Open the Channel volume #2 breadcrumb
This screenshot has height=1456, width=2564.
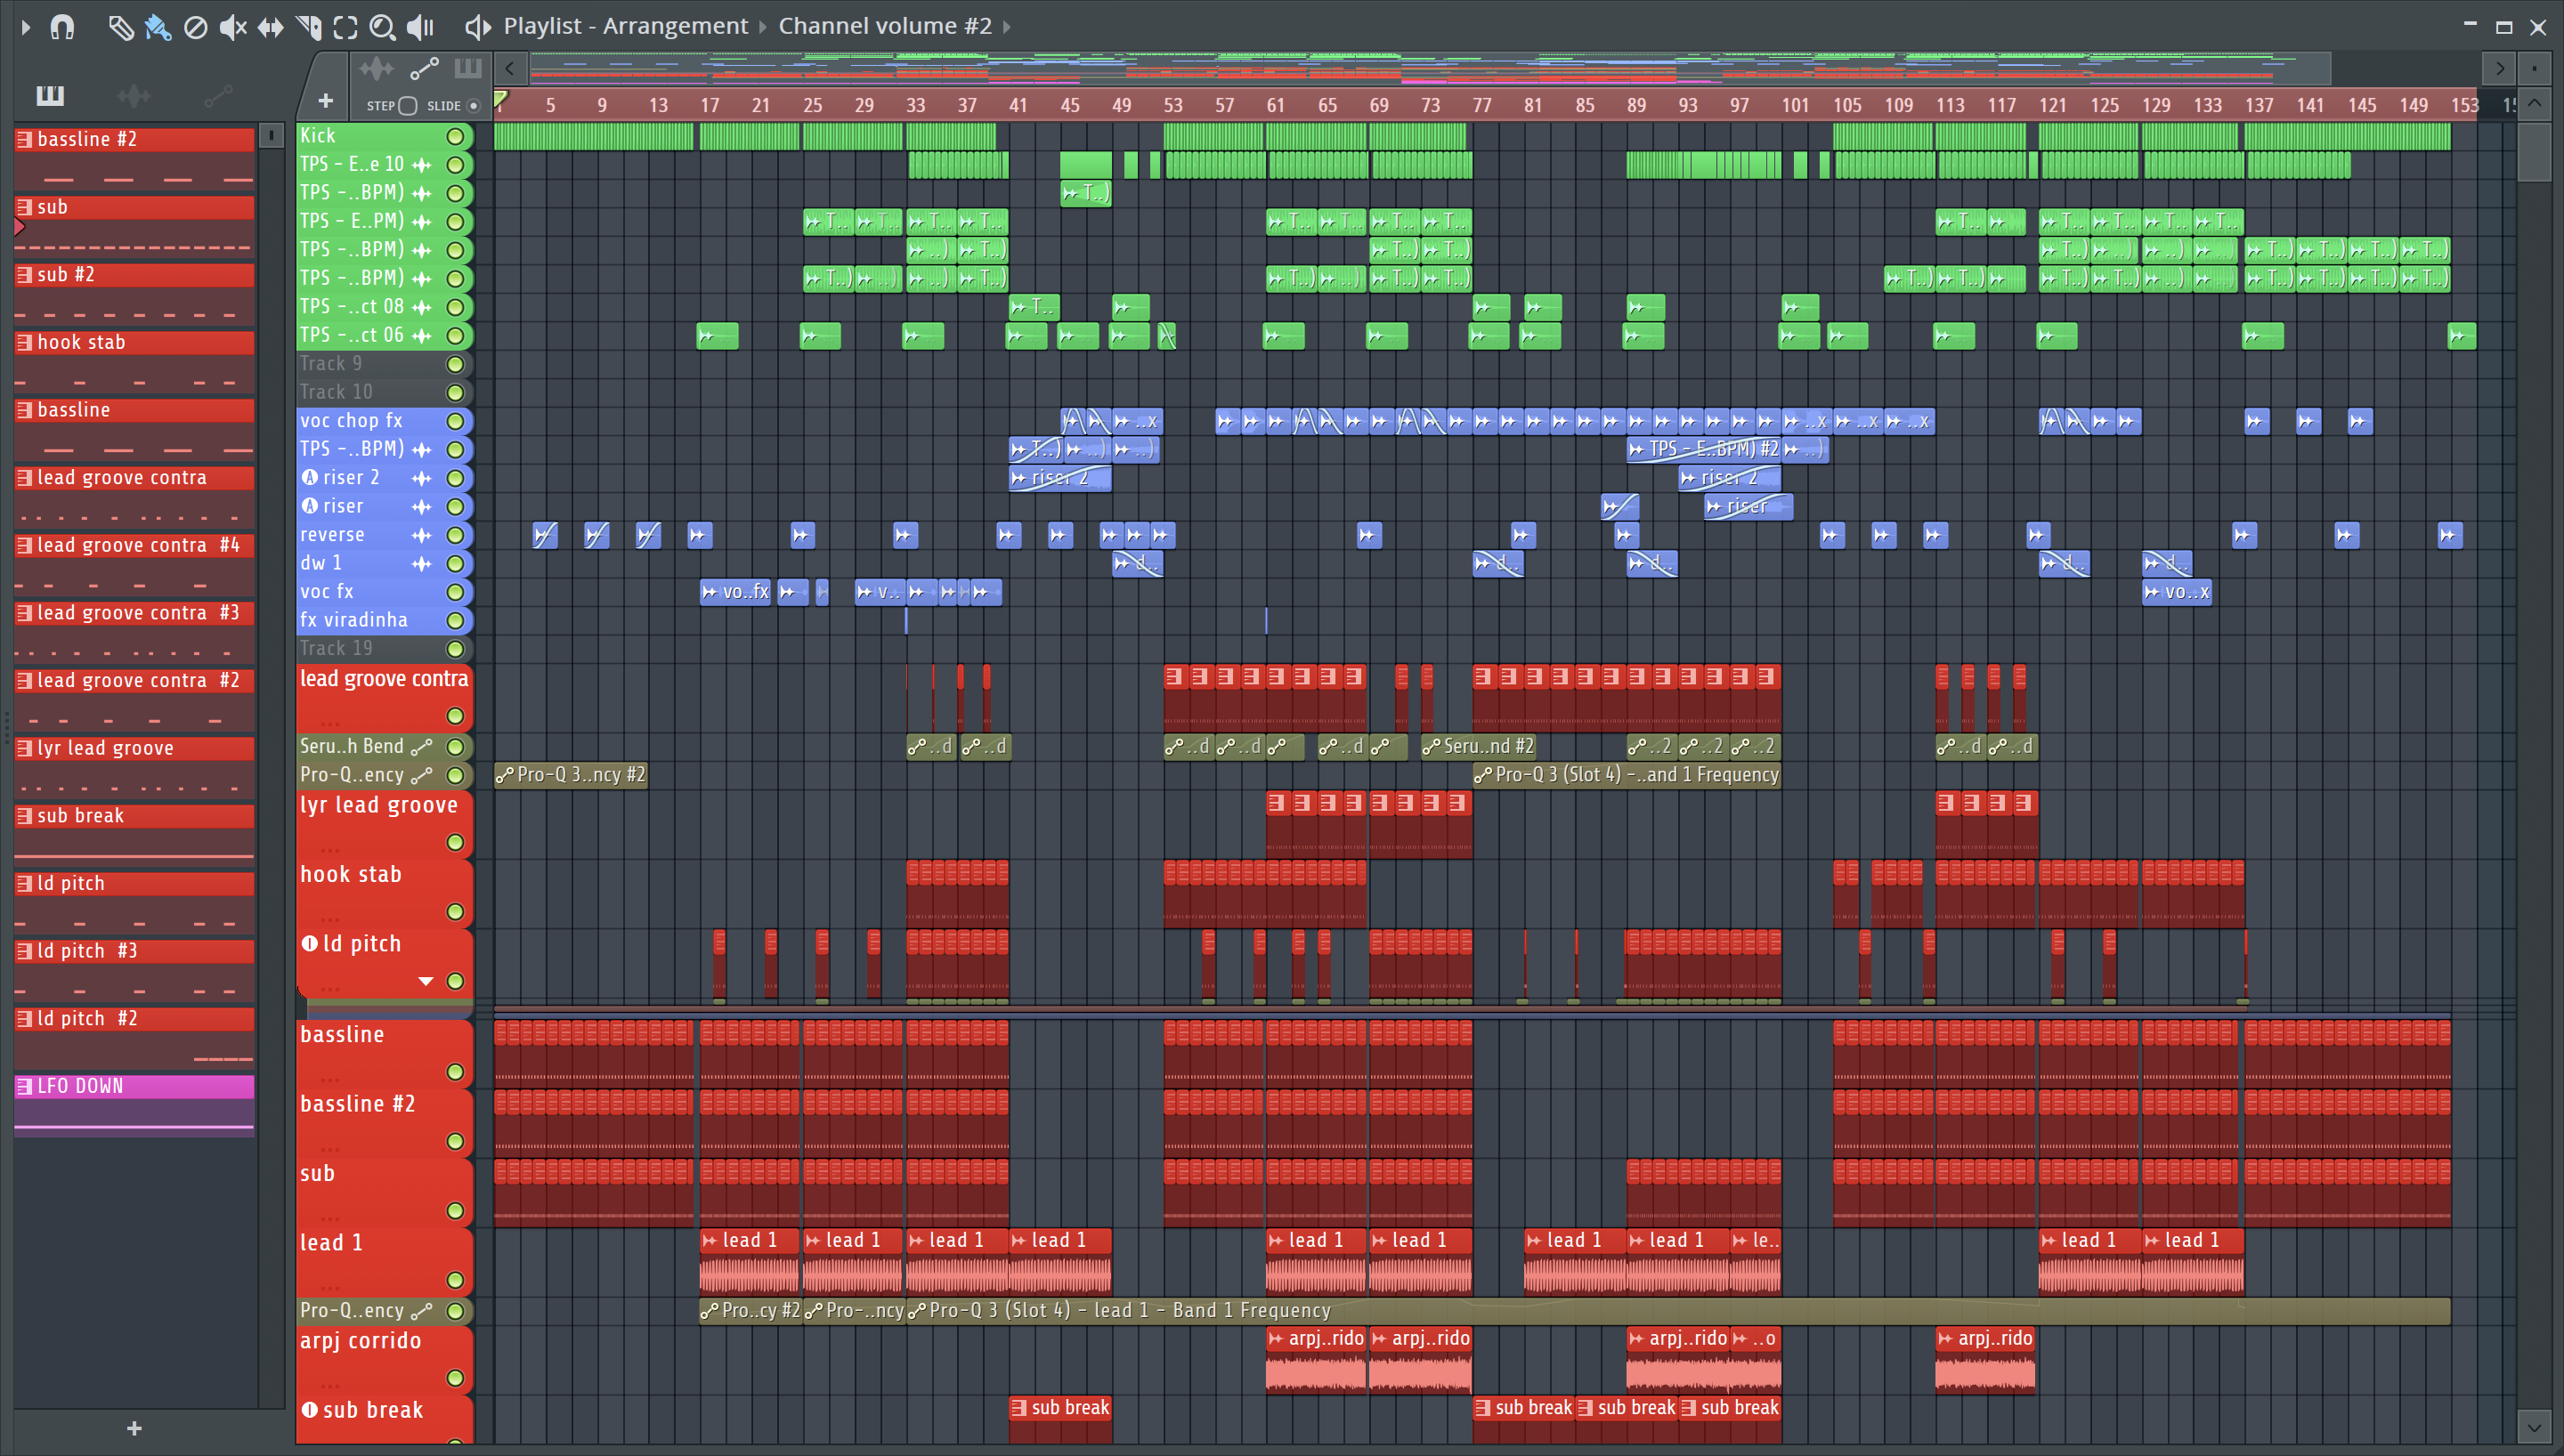(x=885, y=26)
